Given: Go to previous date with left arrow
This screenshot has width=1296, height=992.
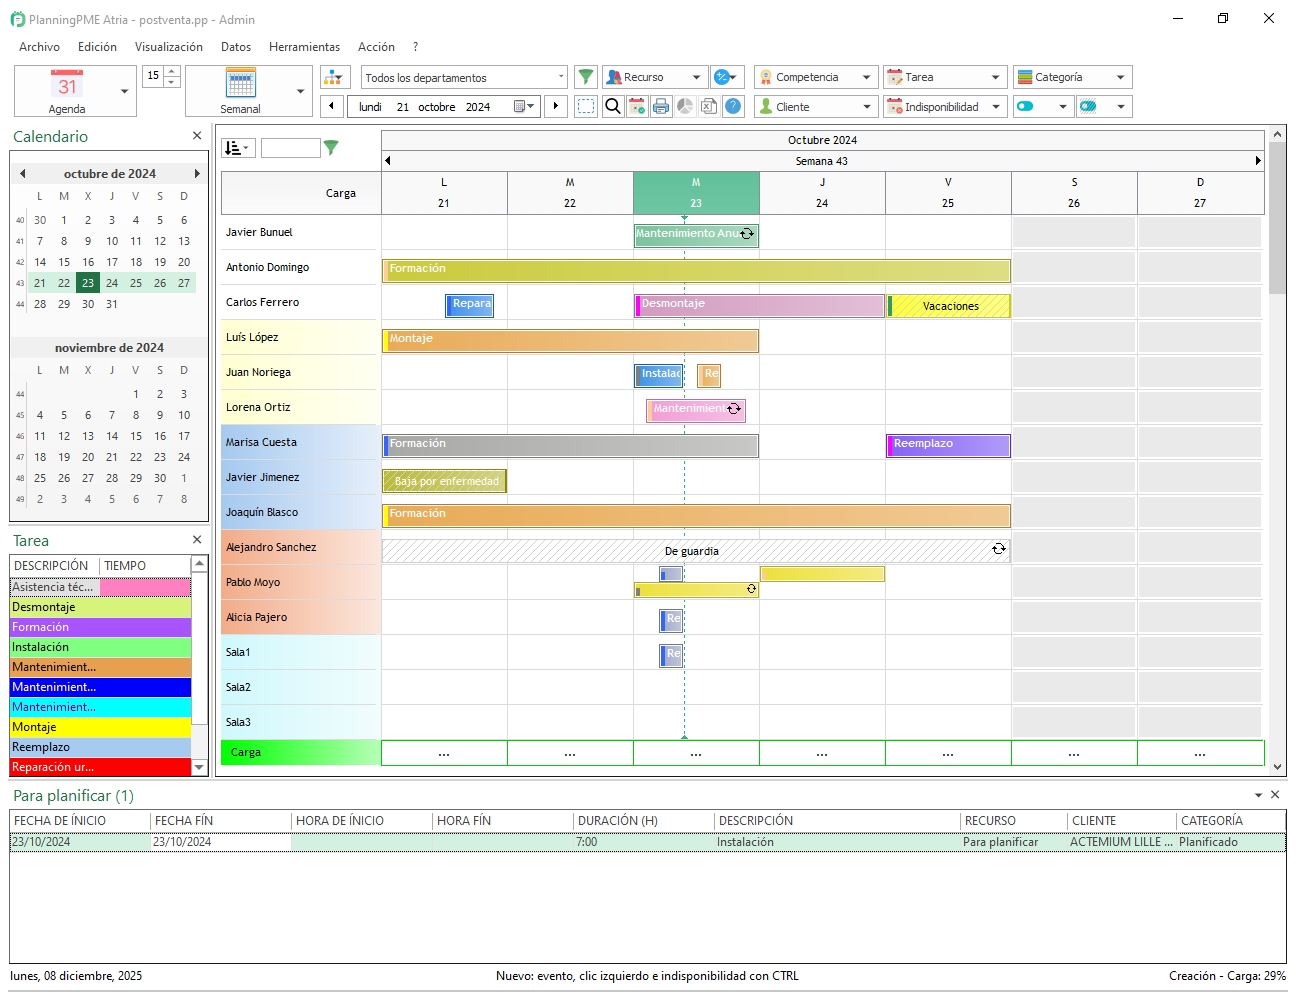Looking at the screenshot, I should coord(332,106).
